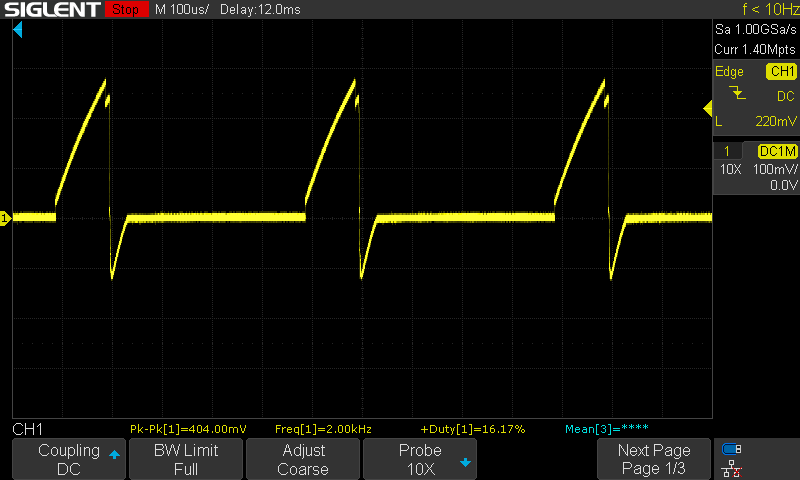Expand the Probe 10X options
Viewport: 800px width, 480px height.
pyautogui.click(x=421, y=459)
